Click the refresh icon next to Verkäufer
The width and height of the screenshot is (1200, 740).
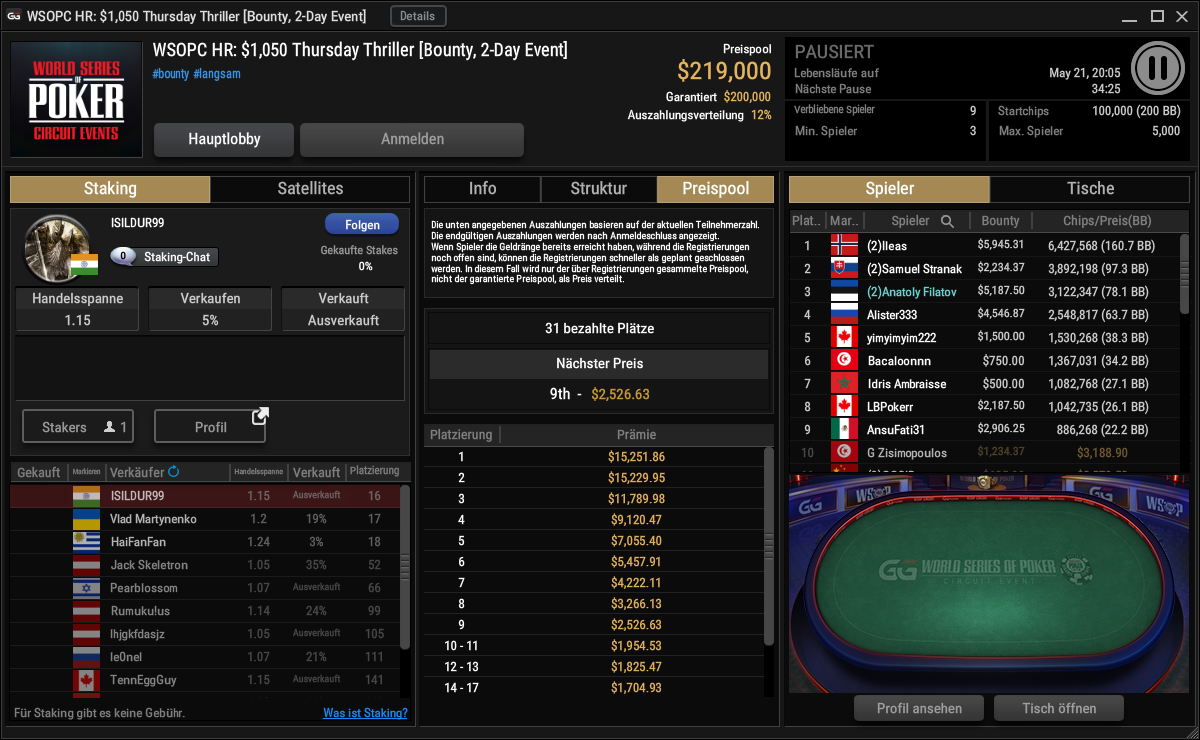click(x=174, y=471)
